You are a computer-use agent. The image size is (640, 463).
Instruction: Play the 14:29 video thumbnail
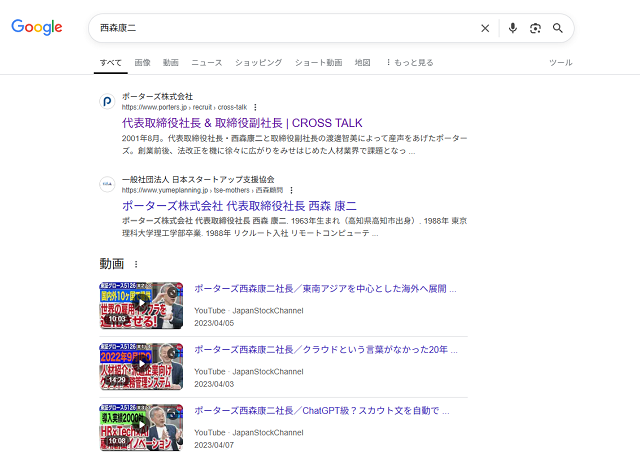click(141, 366)
